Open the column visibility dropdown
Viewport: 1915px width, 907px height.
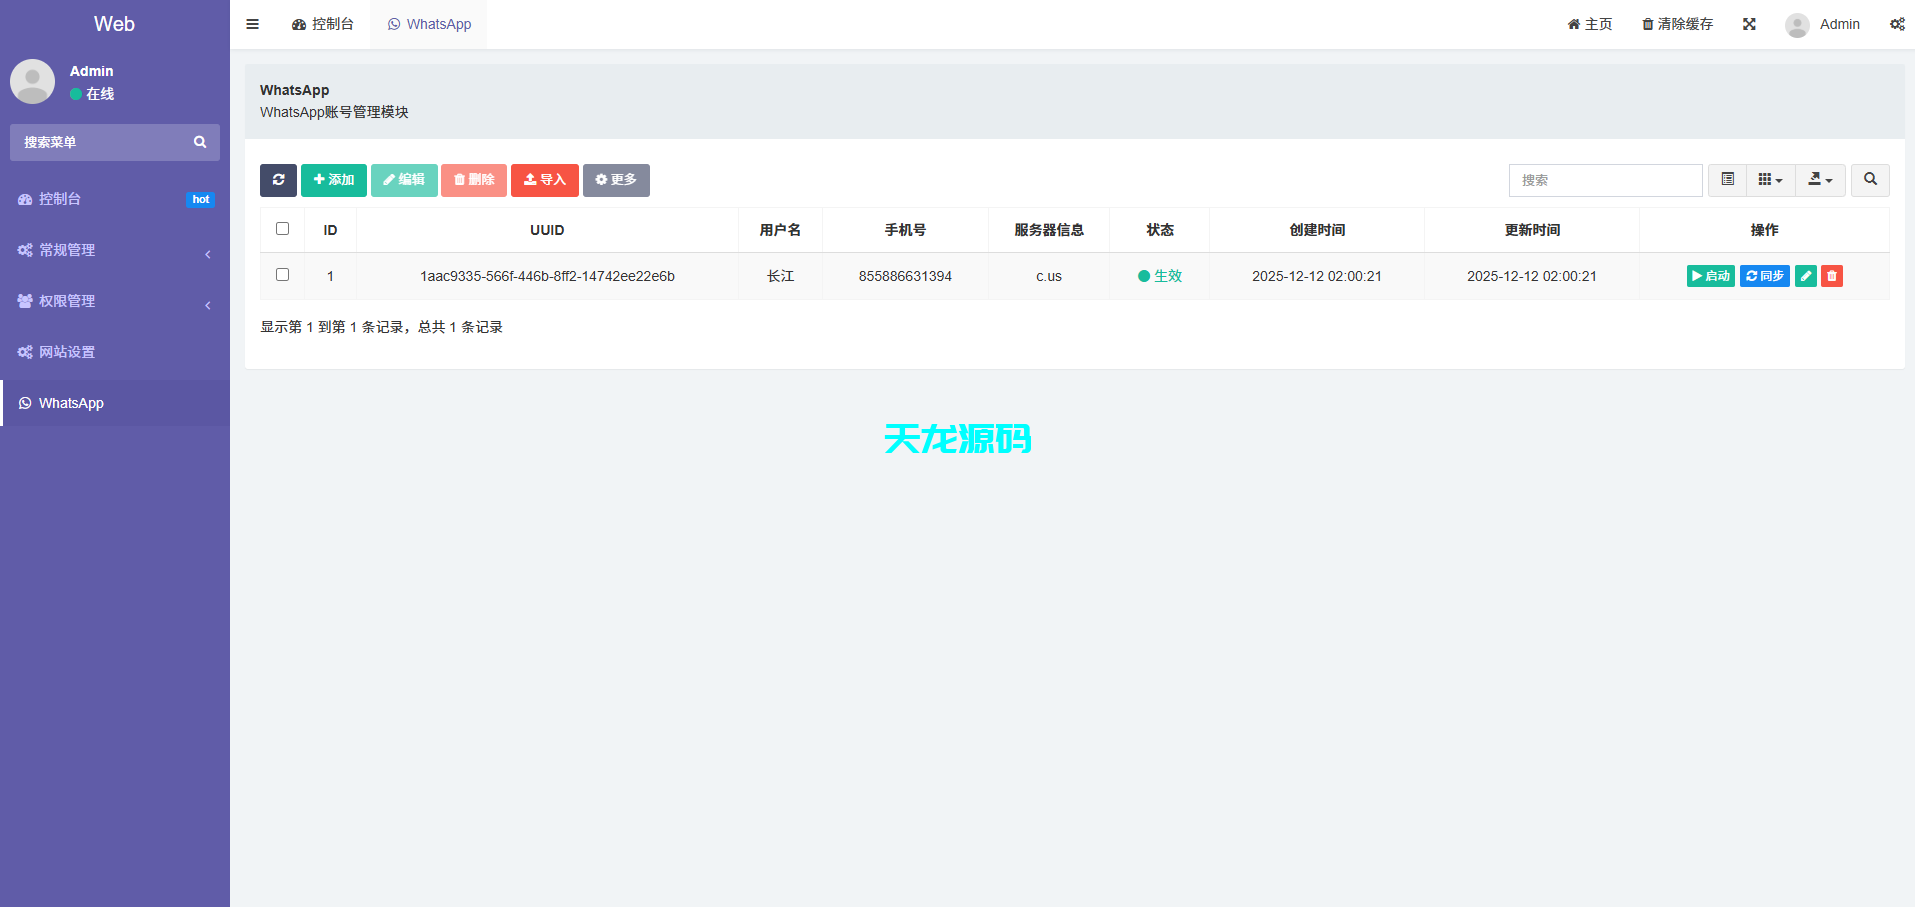click(x=1770, y=180)
